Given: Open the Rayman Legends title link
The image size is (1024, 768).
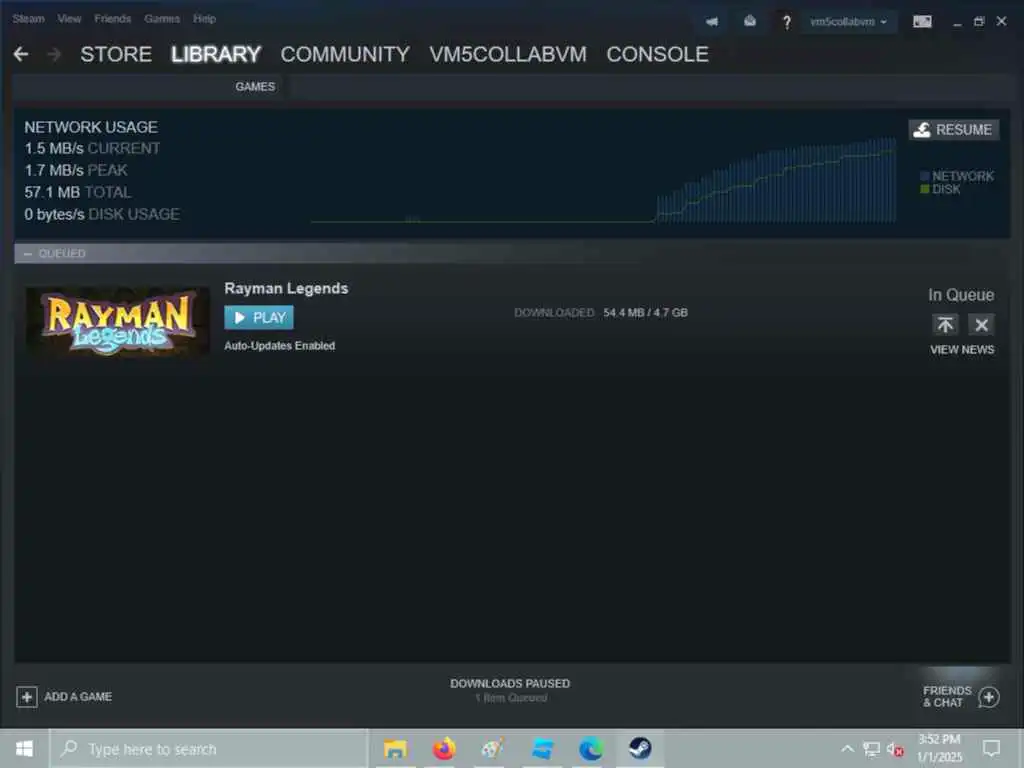Looking at the screenshot, I should pyautogui.click(x=286, y=289).
